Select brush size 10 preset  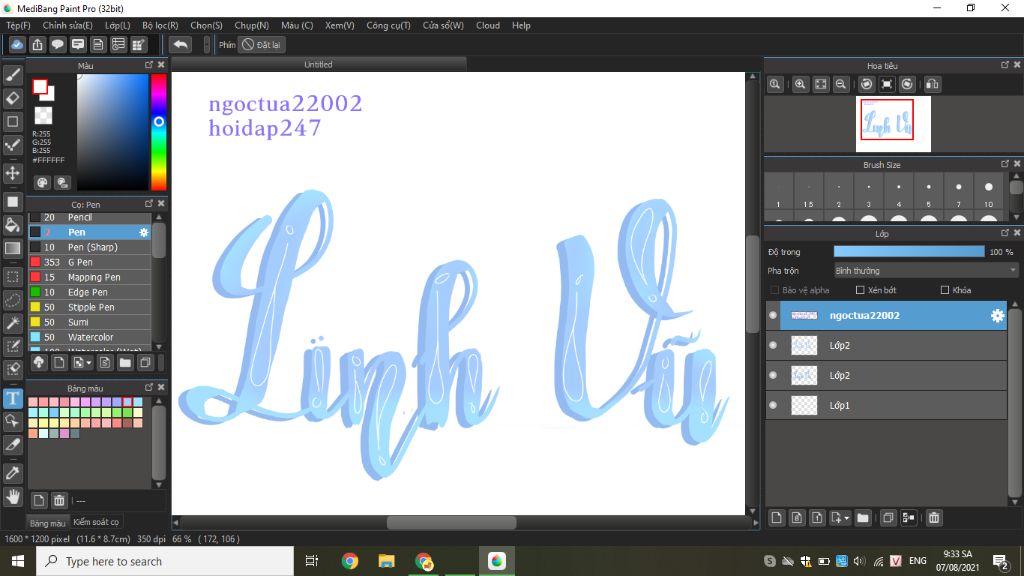(x=989, y=193)
